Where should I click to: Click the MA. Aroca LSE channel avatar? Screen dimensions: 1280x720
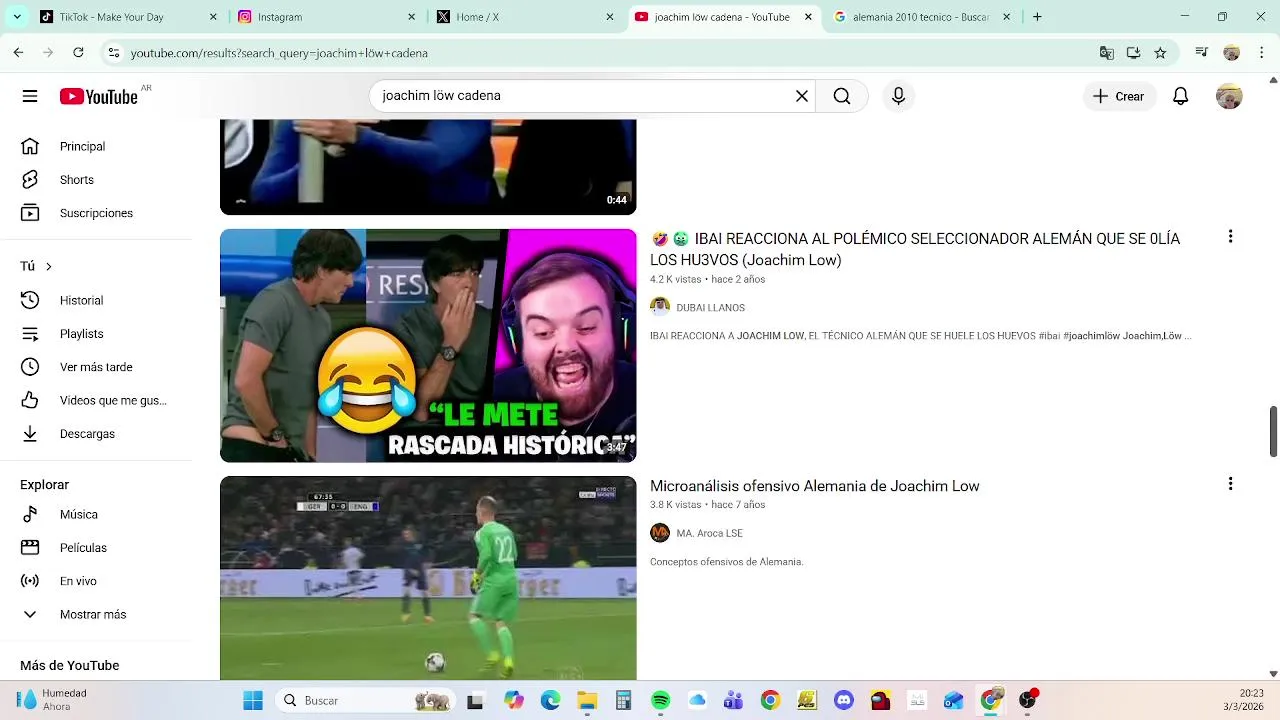660,533
